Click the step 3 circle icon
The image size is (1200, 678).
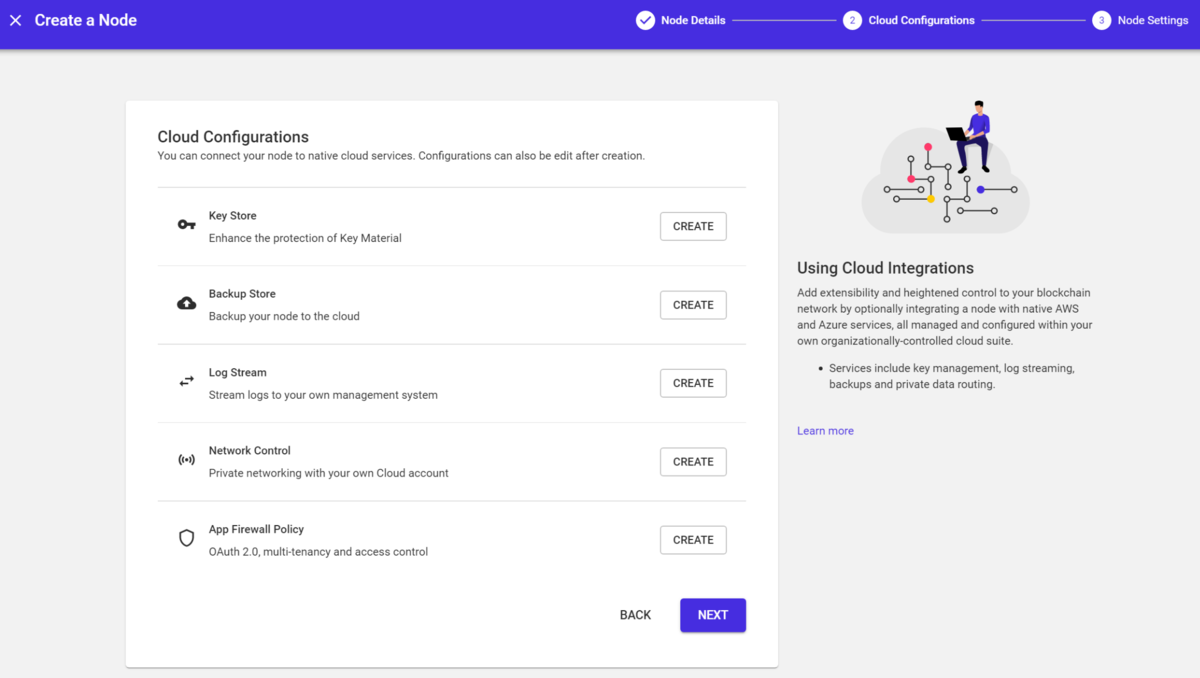(x=1101, y=20)
